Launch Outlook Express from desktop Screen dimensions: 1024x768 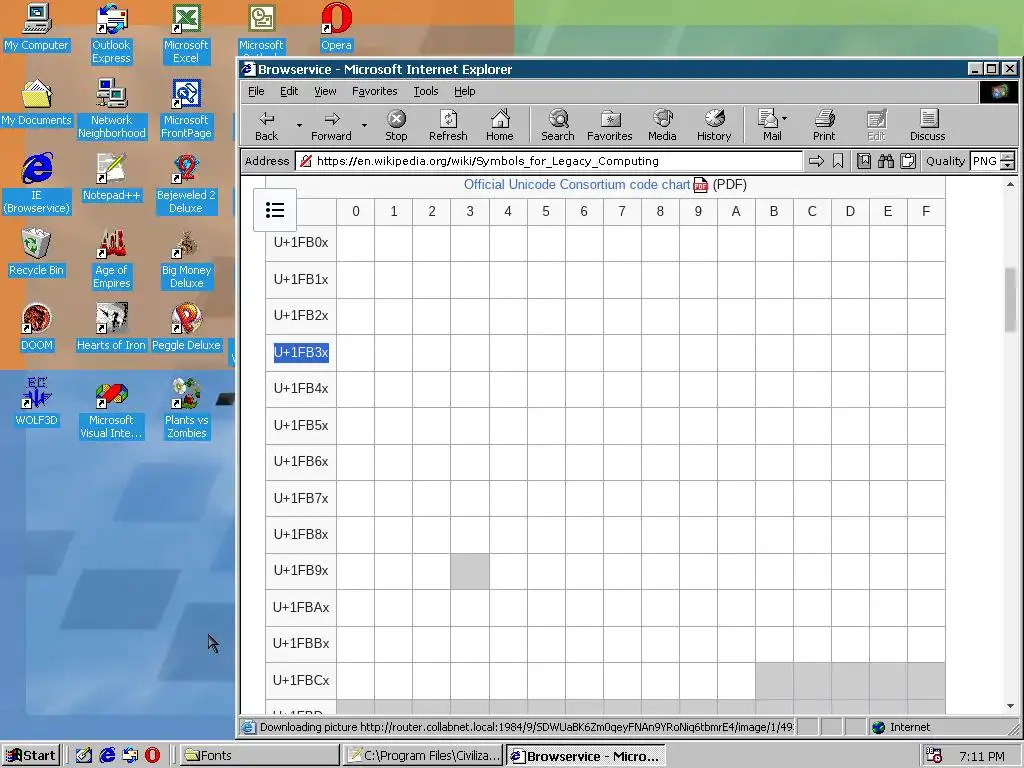pyautogui.click(x=111, y=33)
